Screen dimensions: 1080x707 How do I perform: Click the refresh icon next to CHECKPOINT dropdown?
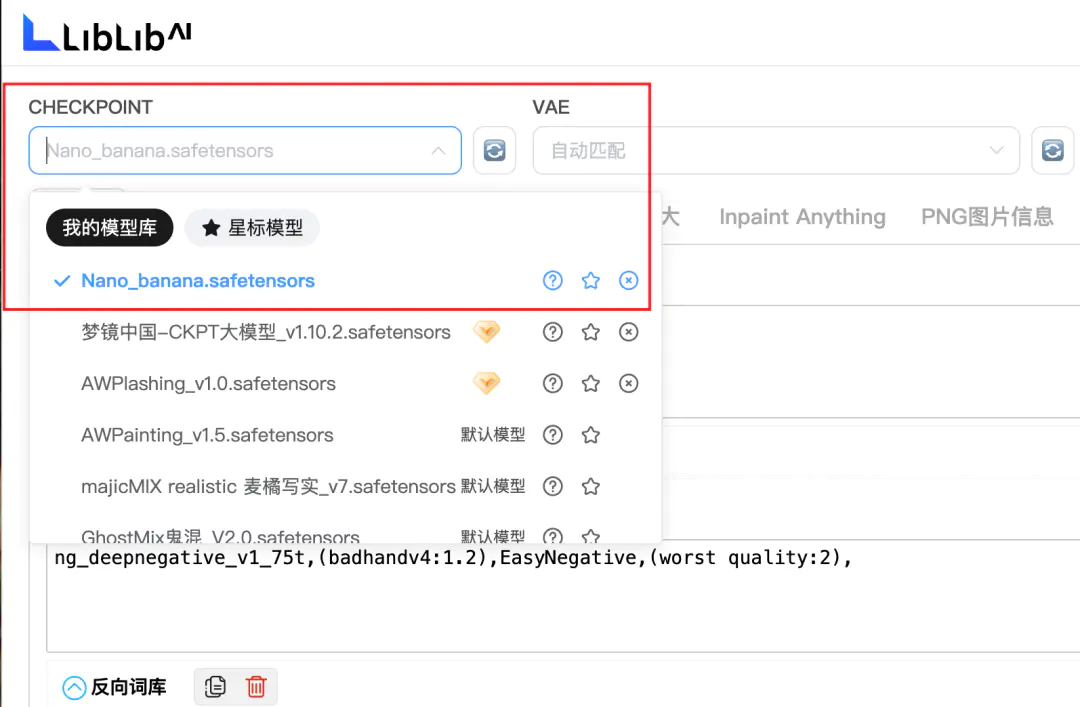point(495,150)
